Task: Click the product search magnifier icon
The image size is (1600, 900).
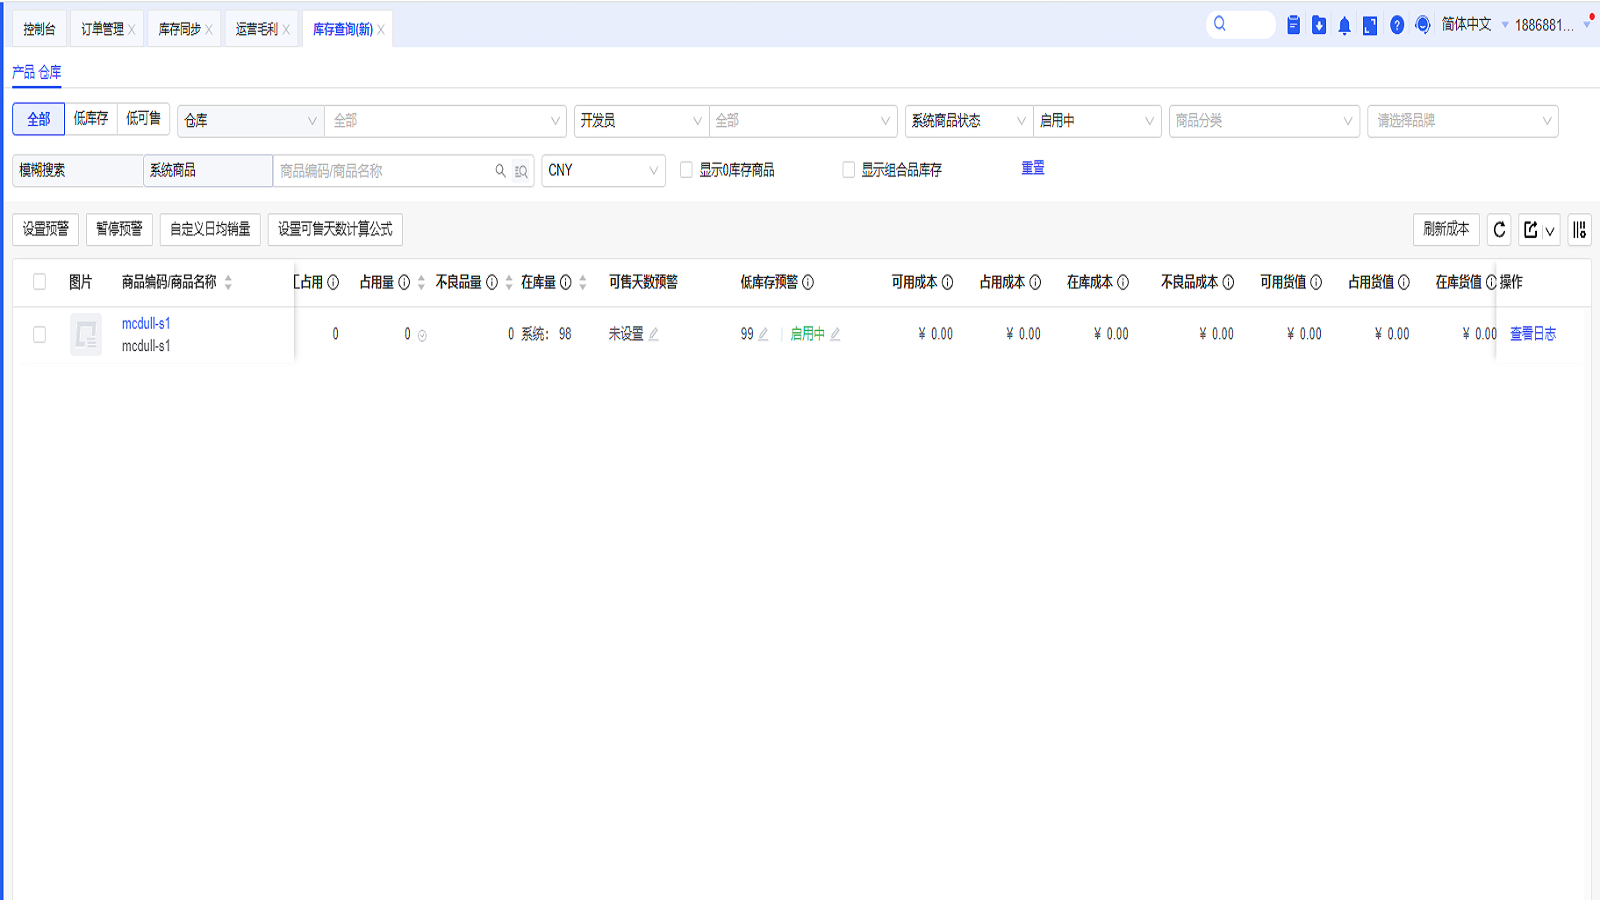Action: point(500,171)
